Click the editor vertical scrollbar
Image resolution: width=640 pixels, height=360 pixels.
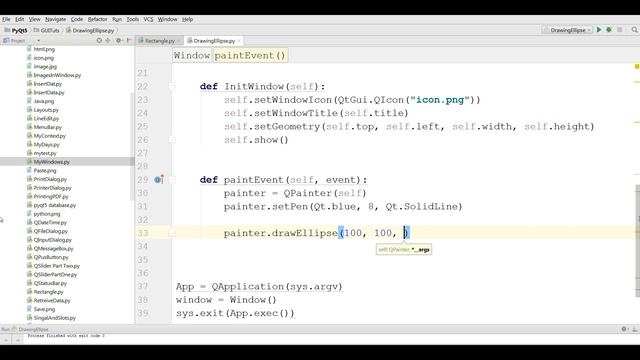[x=638, y=241]
